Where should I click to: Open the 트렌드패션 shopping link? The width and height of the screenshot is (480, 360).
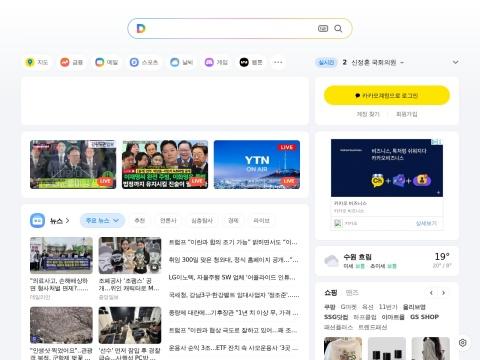[x=373, y=327]
